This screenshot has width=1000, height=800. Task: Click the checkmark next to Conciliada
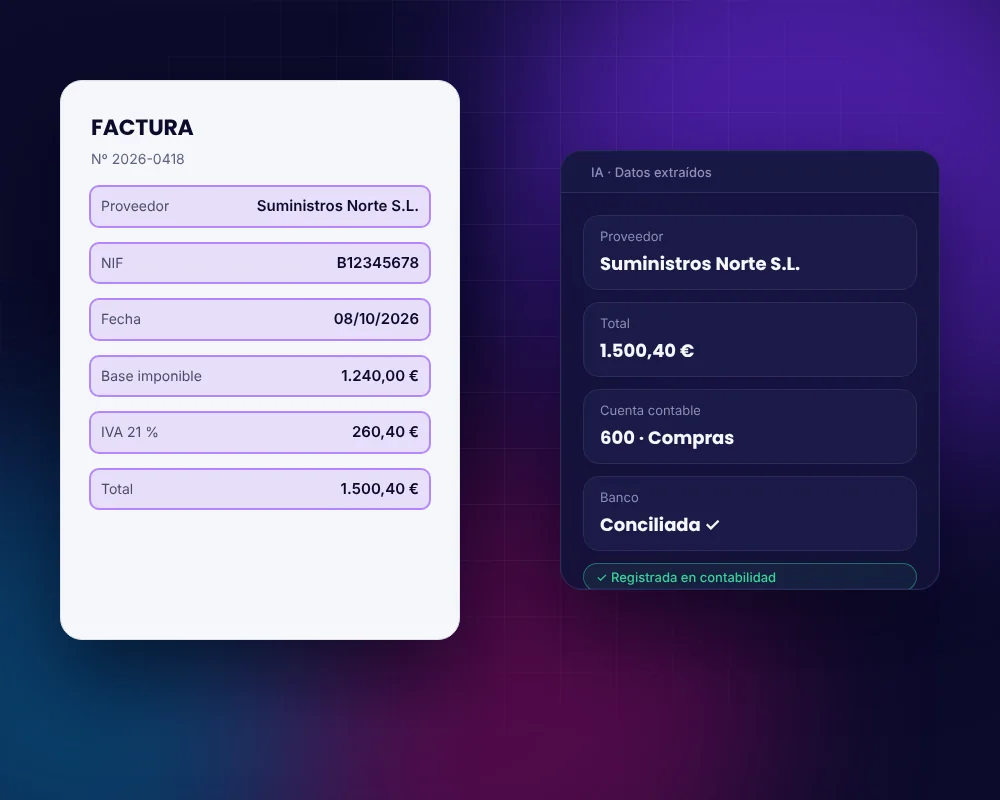point(713,525)
